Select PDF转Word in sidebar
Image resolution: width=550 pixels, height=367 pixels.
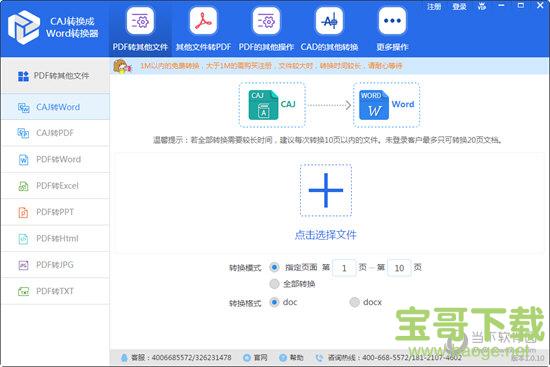pyautogui.click(x=55, y=159)
